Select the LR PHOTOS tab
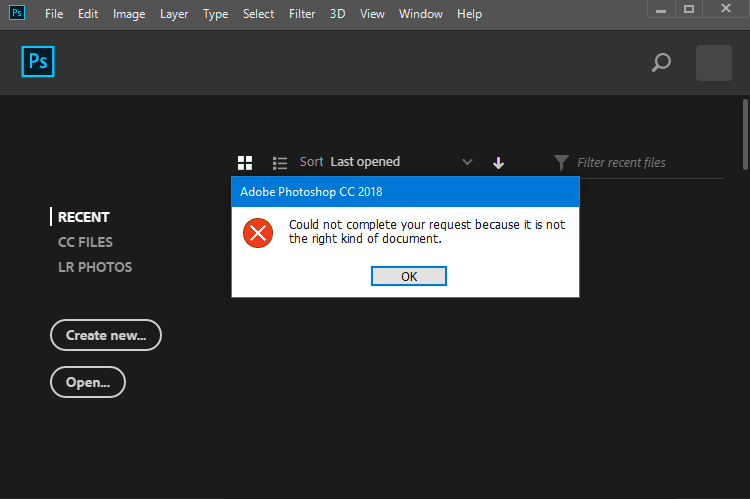 coord(95,267)
